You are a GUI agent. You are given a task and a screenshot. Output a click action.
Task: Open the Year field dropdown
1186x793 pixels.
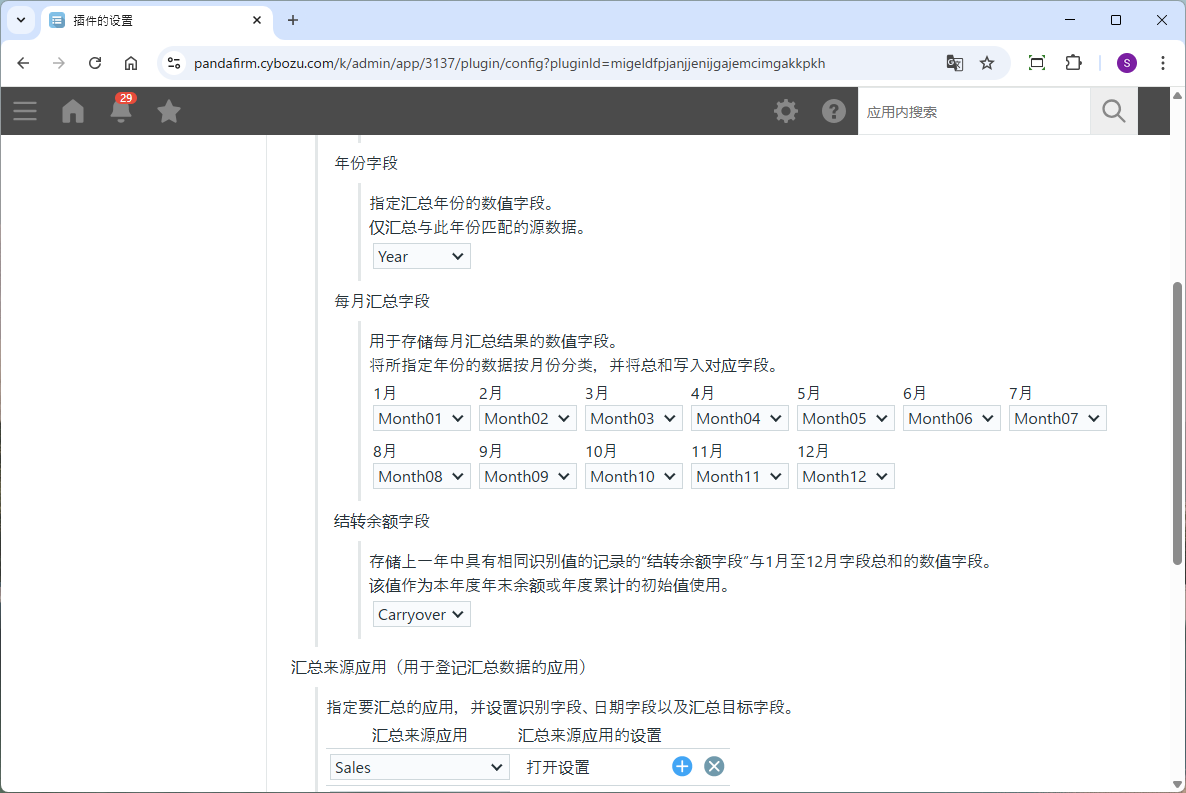[x=421, y=257]
